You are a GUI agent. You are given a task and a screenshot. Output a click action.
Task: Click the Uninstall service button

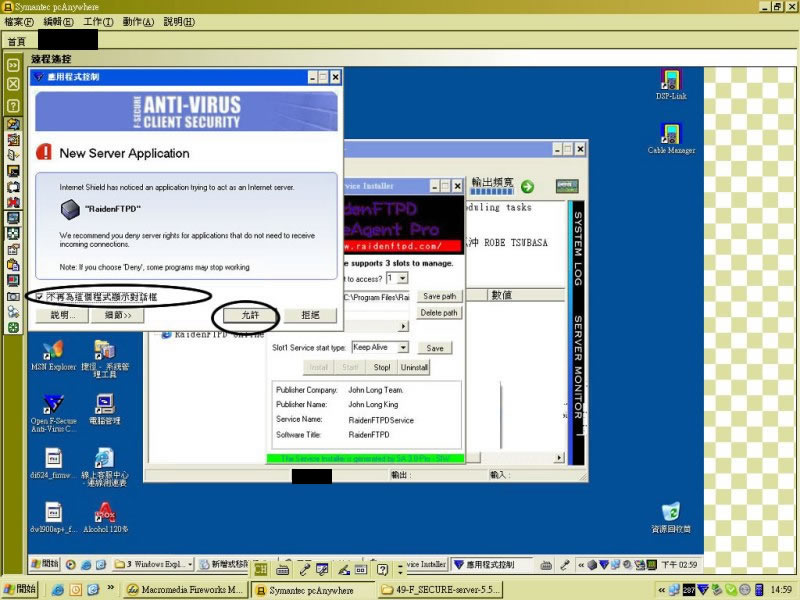[x=414, y=367]
